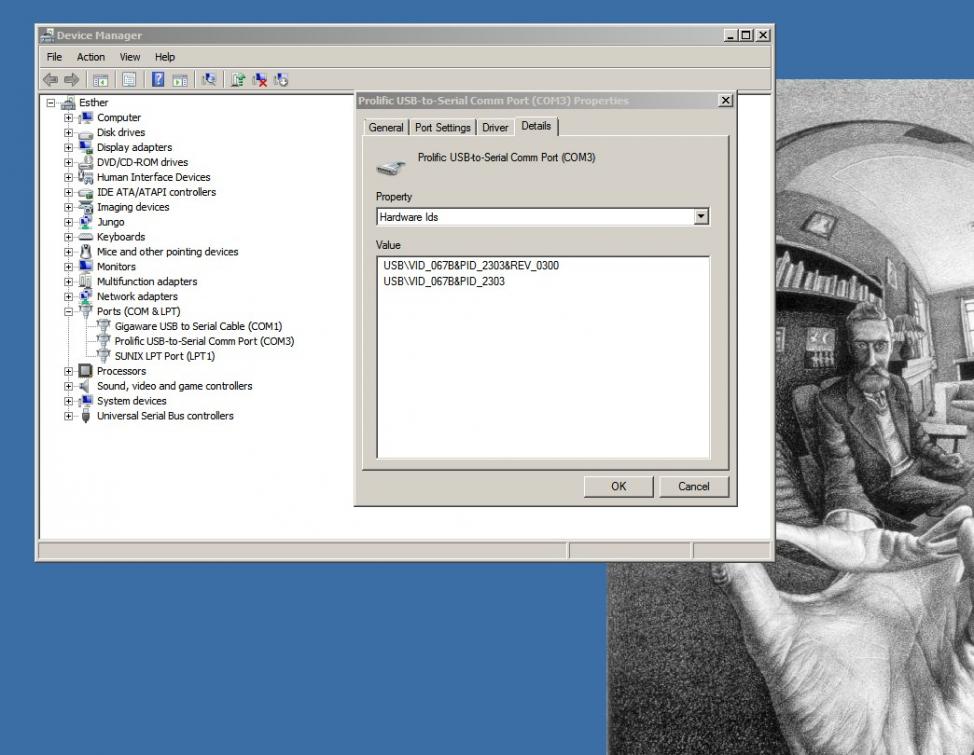Scan for hardware changes via toolbar icon
This screenshot has width=974, height=755.
209,80
